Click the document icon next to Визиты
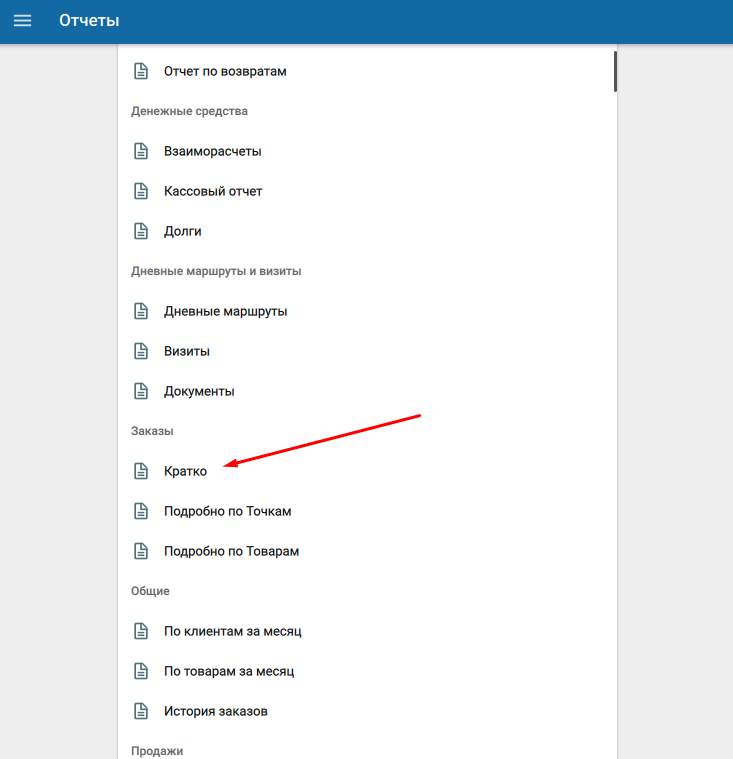 pos(141,351)
